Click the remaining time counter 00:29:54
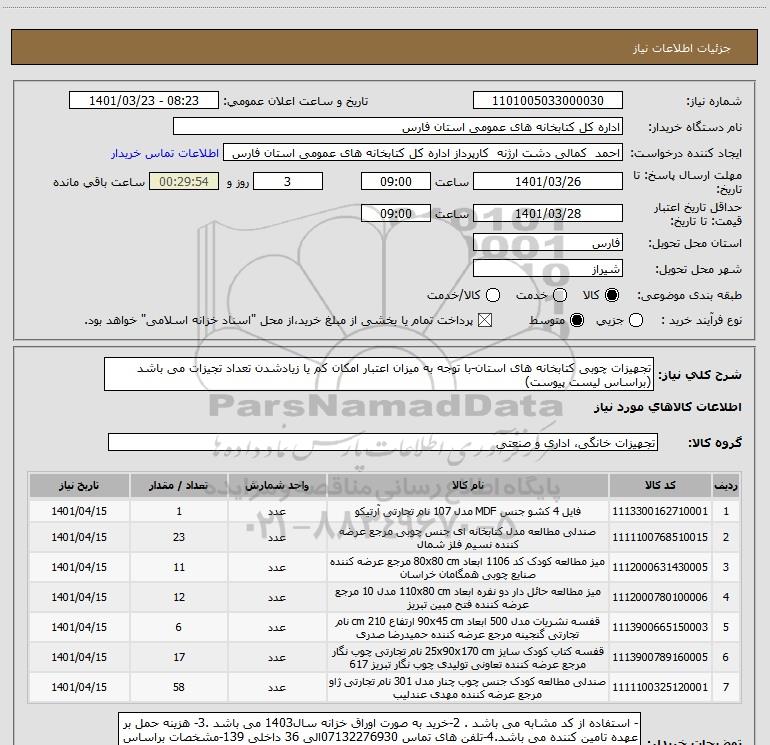 [184, 181]
